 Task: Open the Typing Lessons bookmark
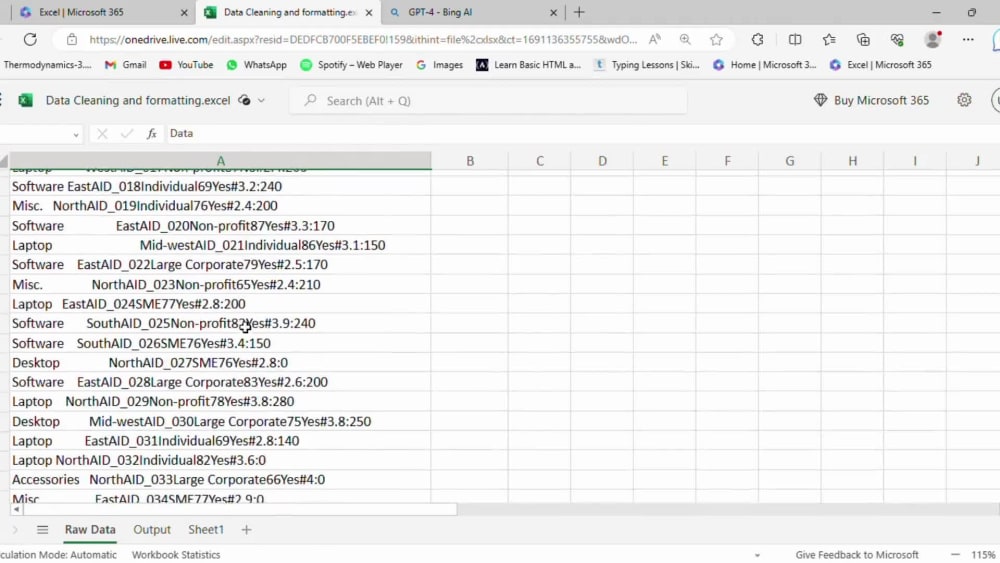coord(647,64)
